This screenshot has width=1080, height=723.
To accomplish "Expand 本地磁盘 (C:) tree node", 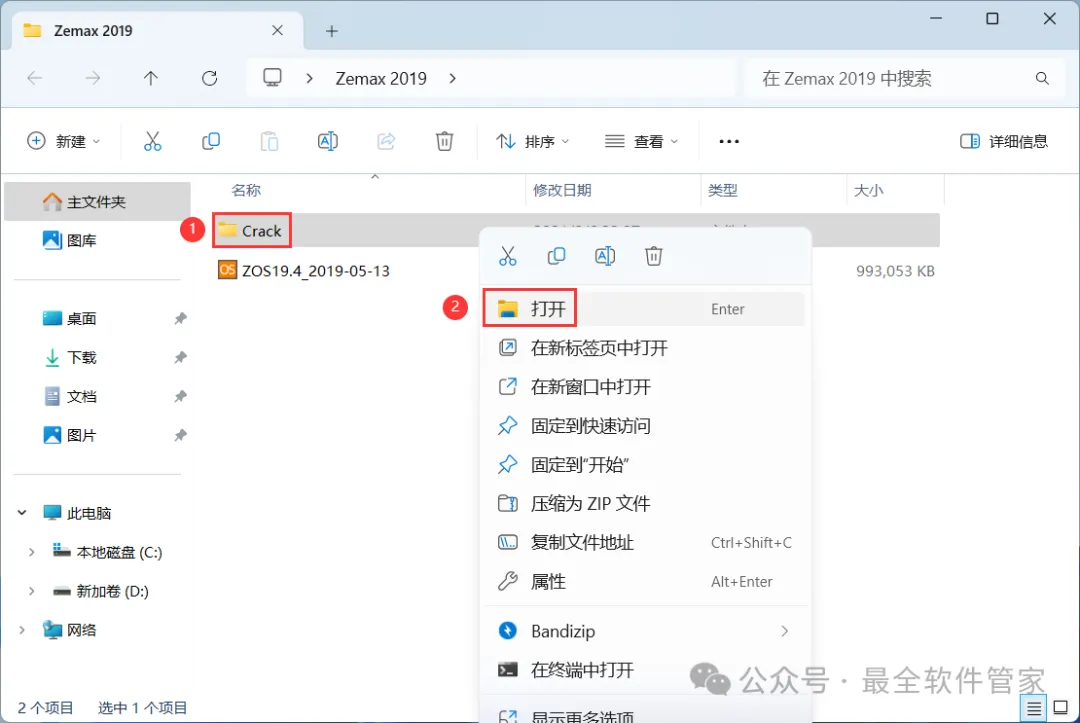I will (x=32, y=552).
